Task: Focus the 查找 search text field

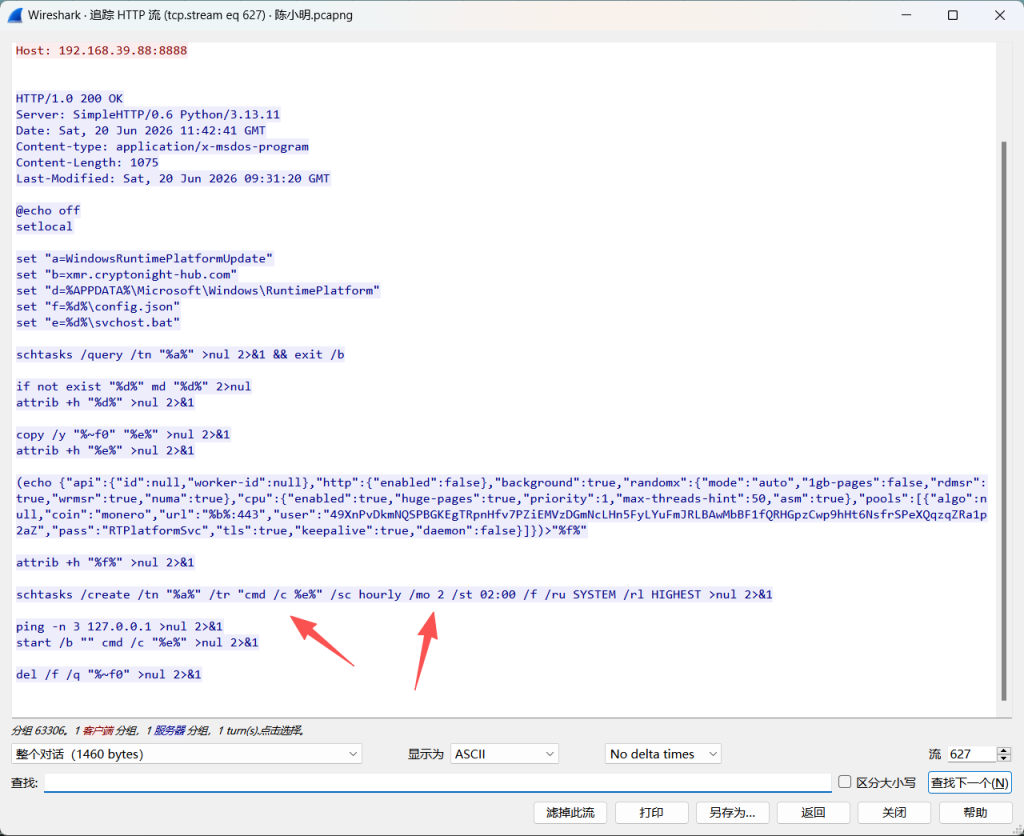Action: pos(438,782)
